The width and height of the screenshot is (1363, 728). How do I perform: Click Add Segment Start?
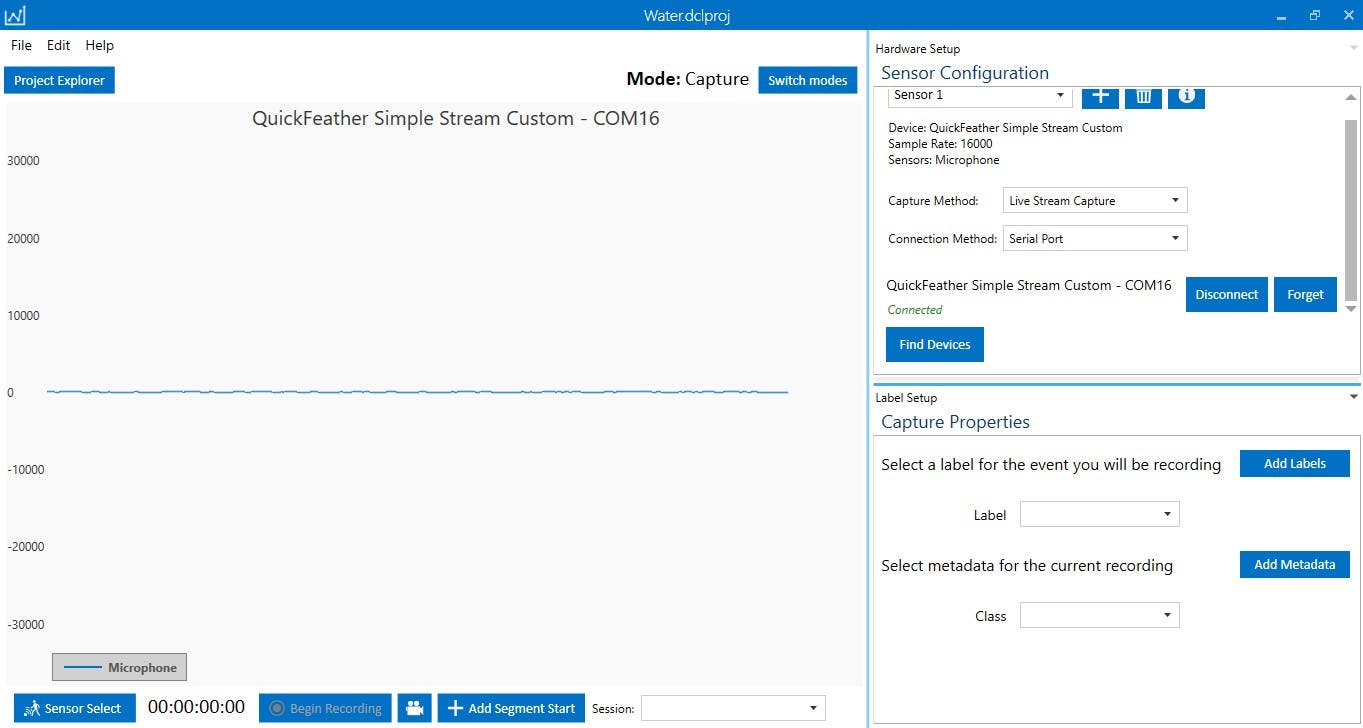pos(511,708)
